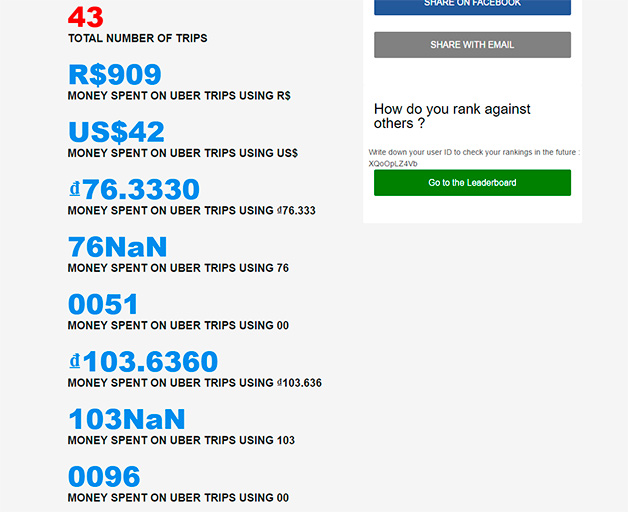Click the red 43 trips total number

86,17
